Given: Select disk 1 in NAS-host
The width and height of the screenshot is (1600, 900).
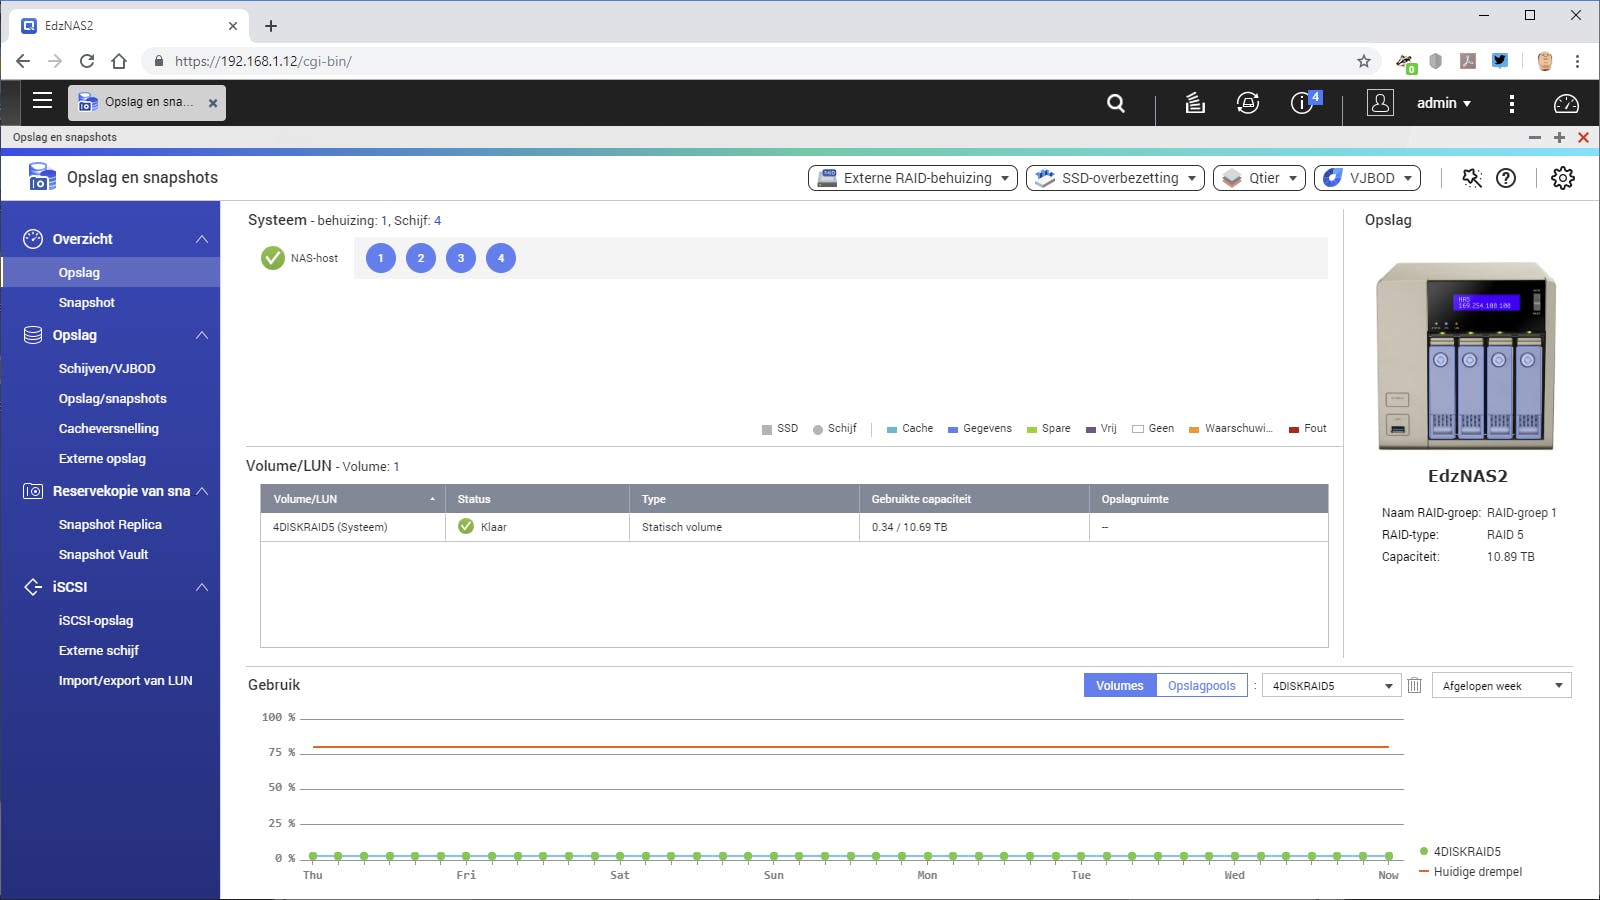Looking at the screenshot, I should click(381, 258).
